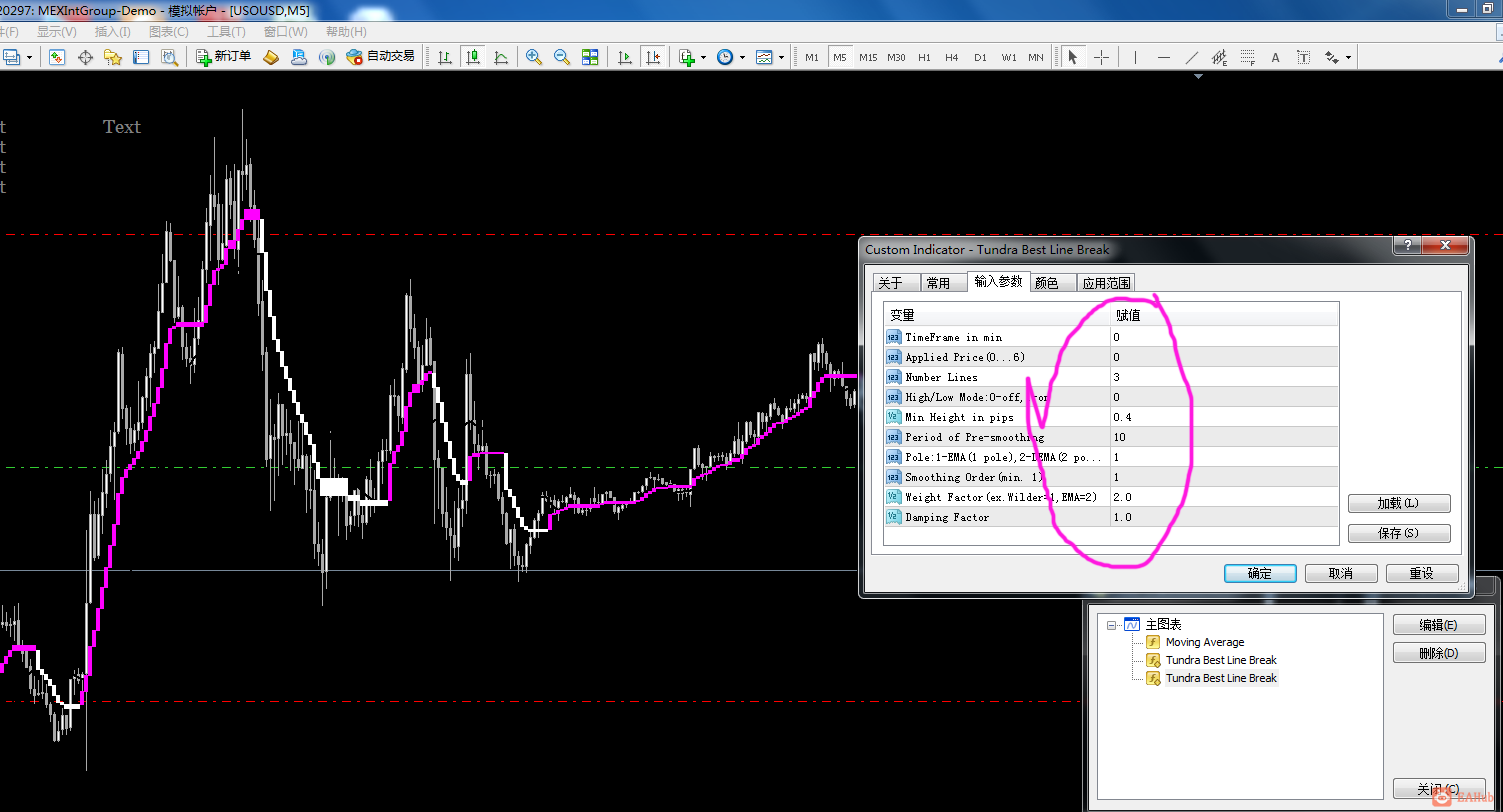Click the 新订单 new order button

[x=224, y=57]
